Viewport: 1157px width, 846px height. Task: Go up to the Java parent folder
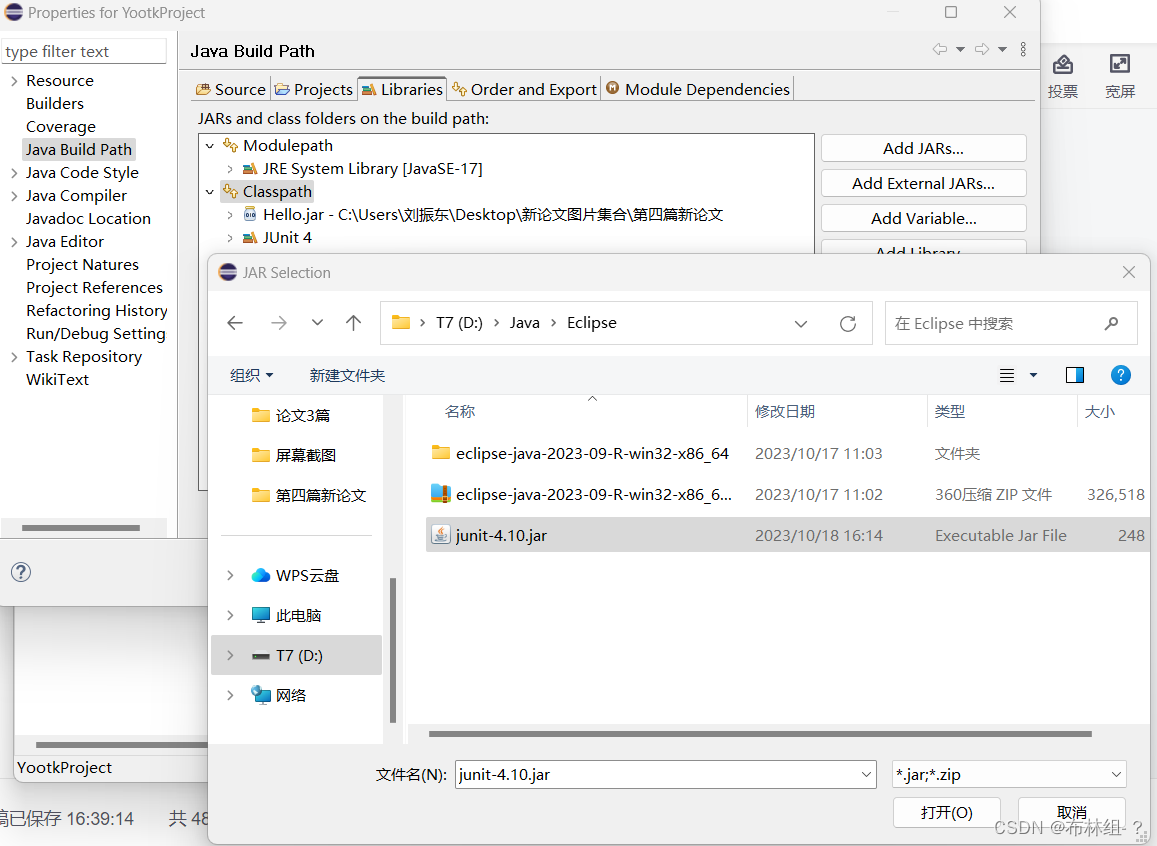pyautogui.click(x=353, y=323)
